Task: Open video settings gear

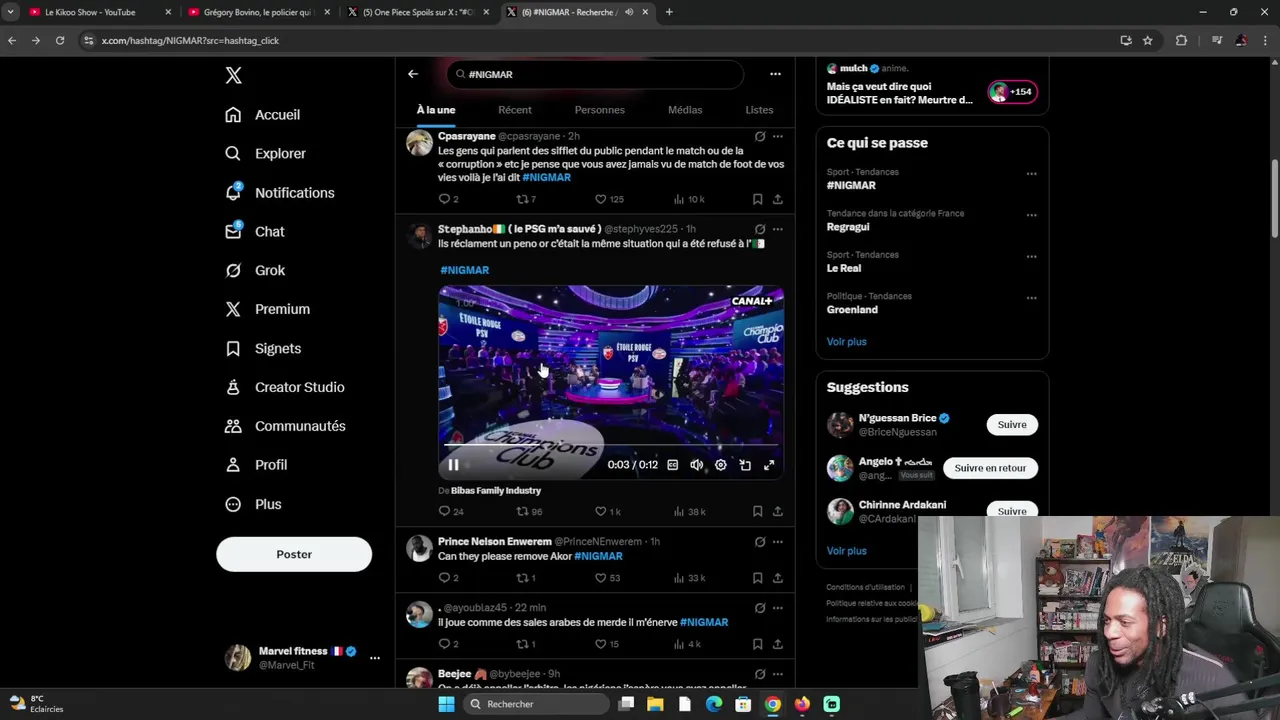Action: 721,465
